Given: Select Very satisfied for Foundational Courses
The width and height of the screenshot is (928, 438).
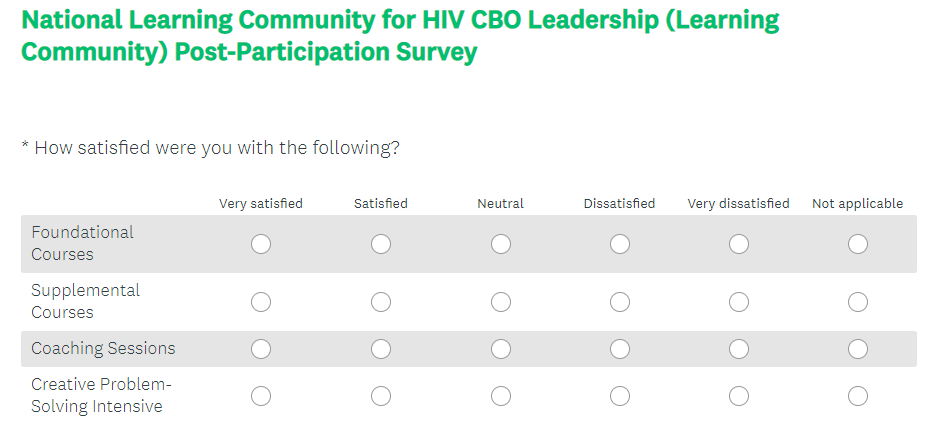Looking at the screenshot, I should [x=261, y=244].
